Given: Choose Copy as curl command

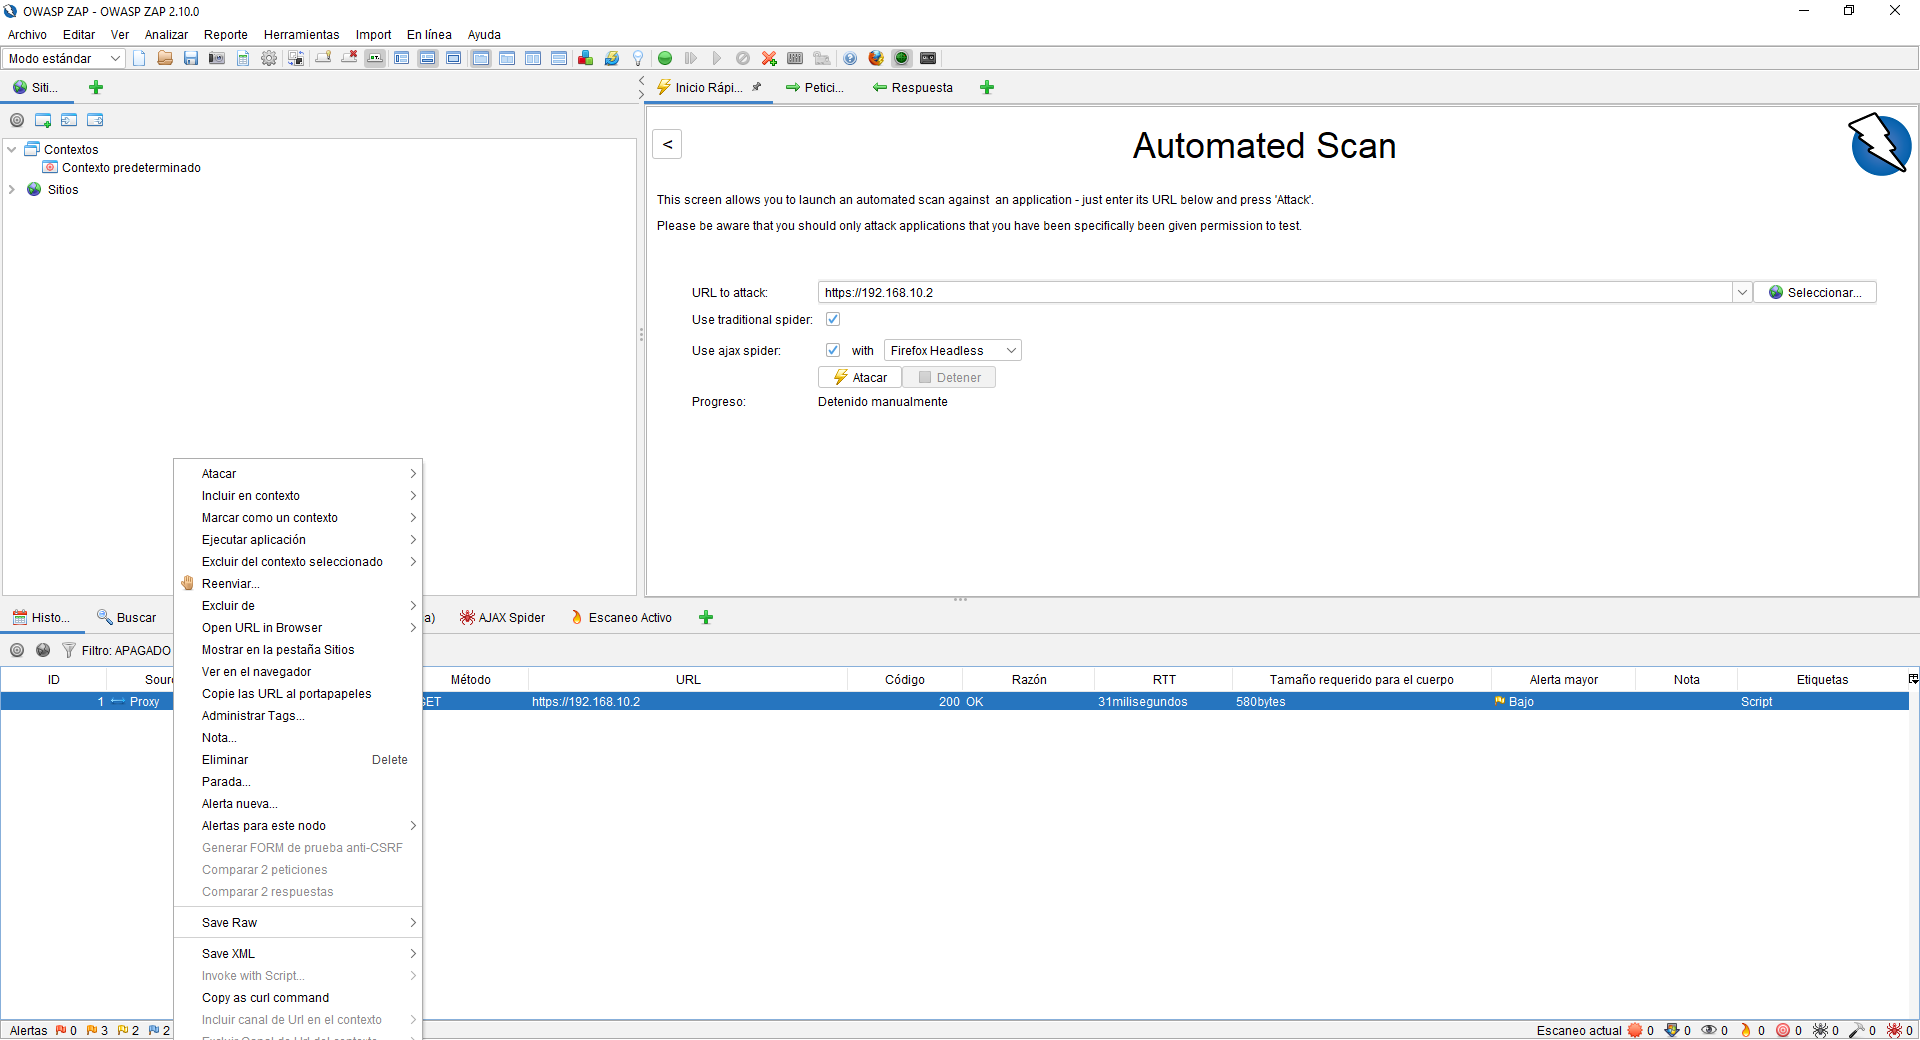Looking at the screenshot, I should (x=298, y=997).
